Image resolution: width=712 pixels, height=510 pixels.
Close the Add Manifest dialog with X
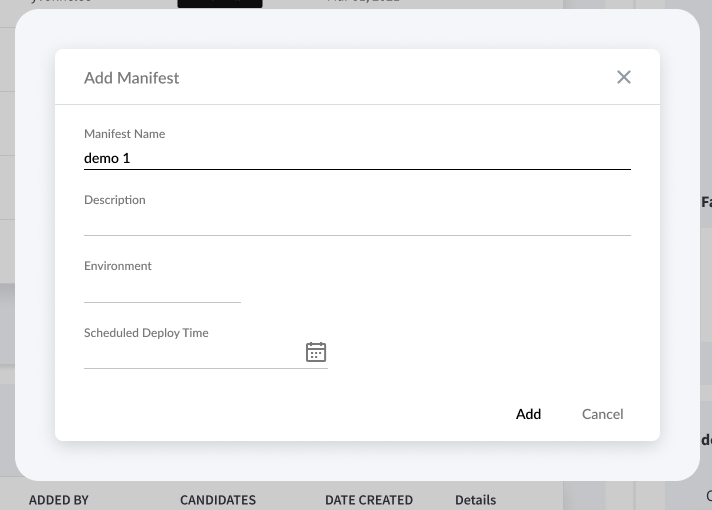[624, 77]
